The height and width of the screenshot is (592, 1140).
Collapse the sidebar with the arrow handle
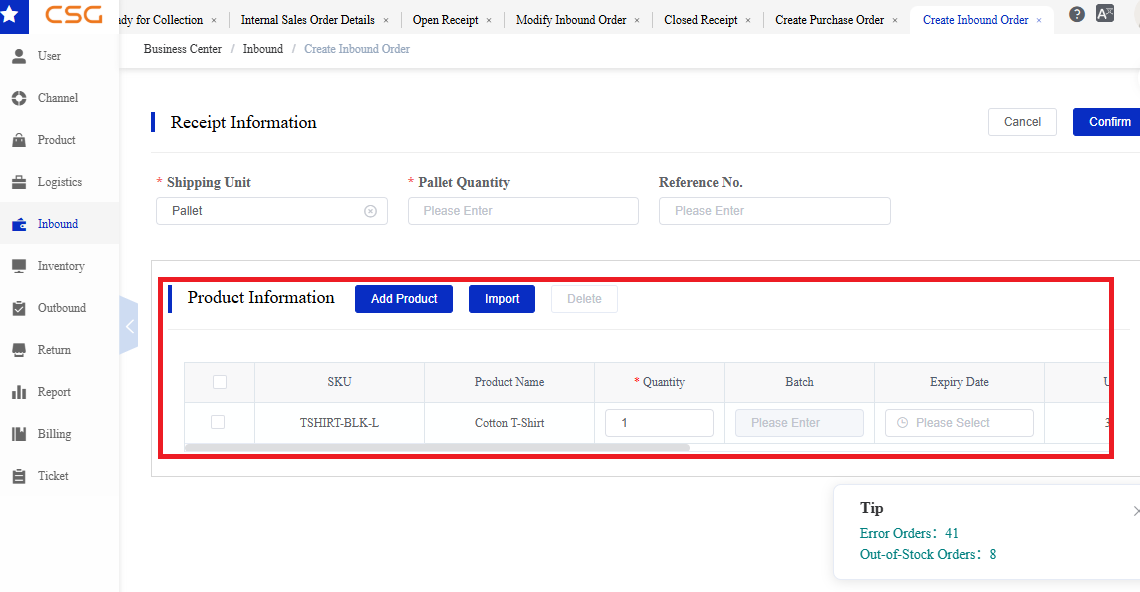129,326
